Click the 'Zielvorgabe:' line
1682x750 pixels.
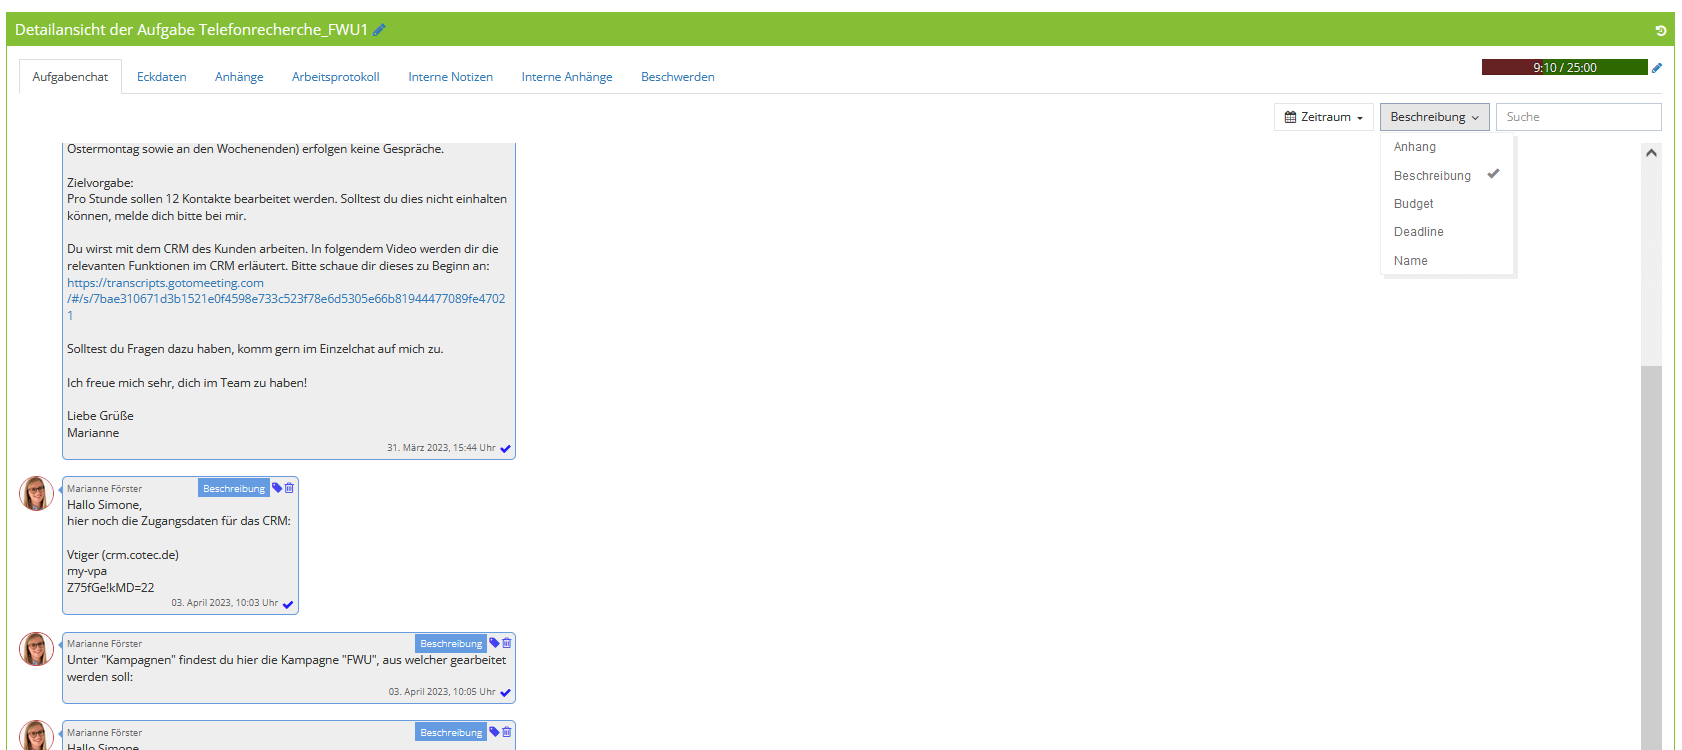click(100, 183)
